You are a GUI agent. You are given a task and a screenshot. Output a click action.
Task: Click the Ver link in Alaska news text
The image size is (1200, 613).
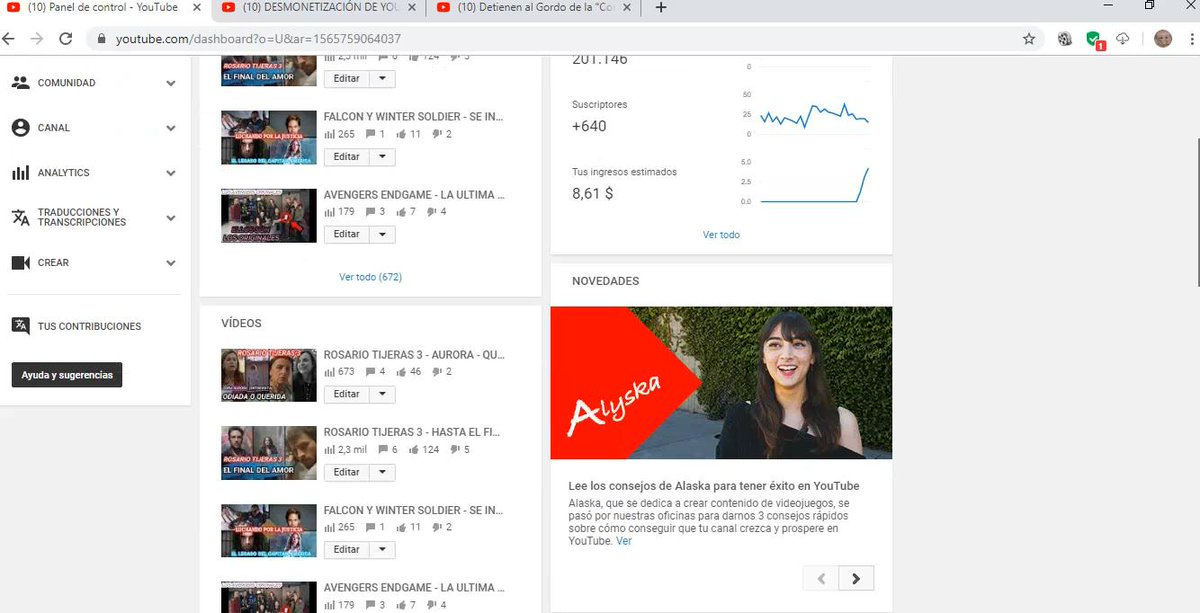(x=624, y=541)
